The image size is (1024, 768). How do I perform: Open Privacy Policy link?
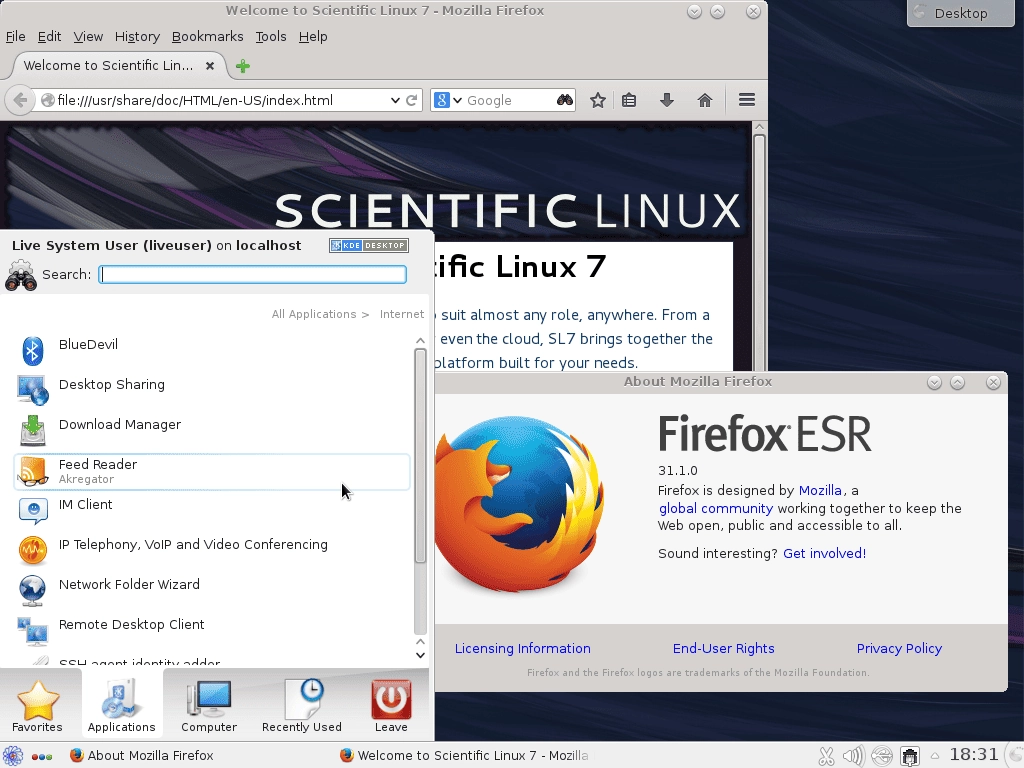pyautogui.click(x=899, y=648)
